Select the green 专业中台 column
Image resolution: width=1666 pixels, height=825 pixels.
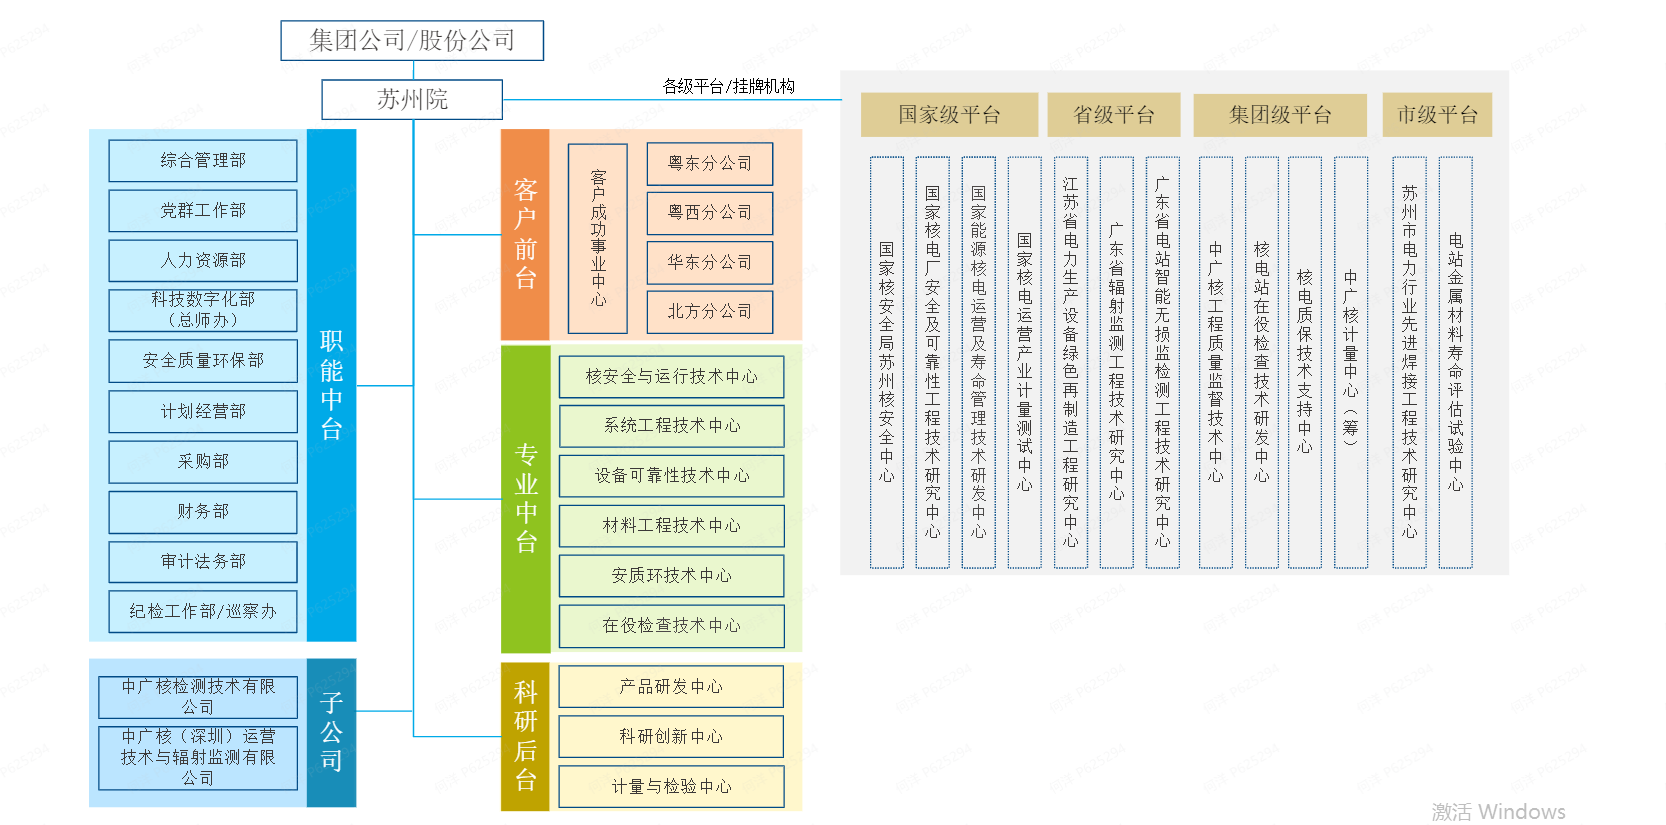coord(525,499)
